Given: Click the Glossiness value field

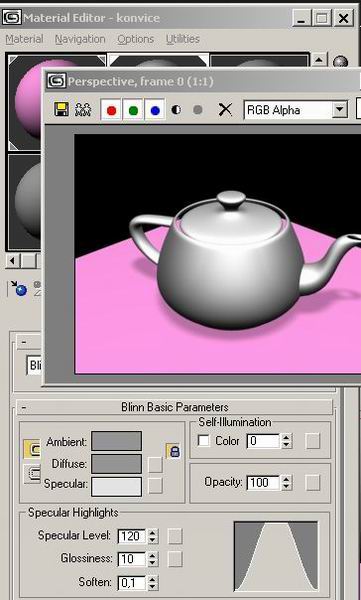Looking at the screenshot, I should [132, 559].
